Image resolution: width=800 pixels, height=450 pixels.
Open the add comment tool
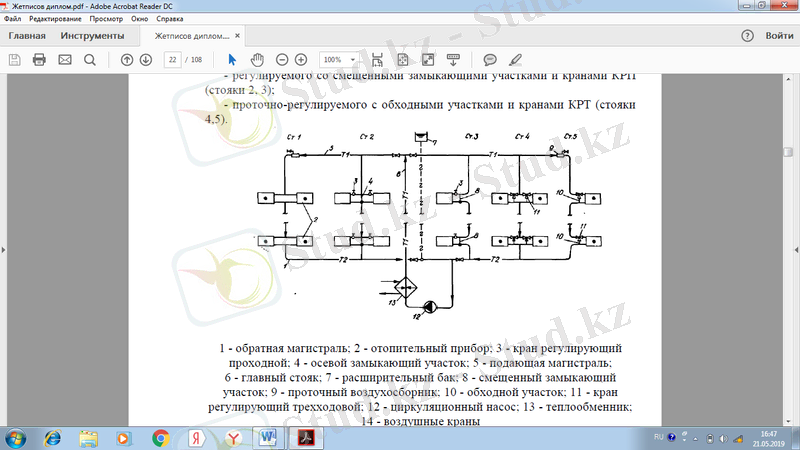[490, 60]
